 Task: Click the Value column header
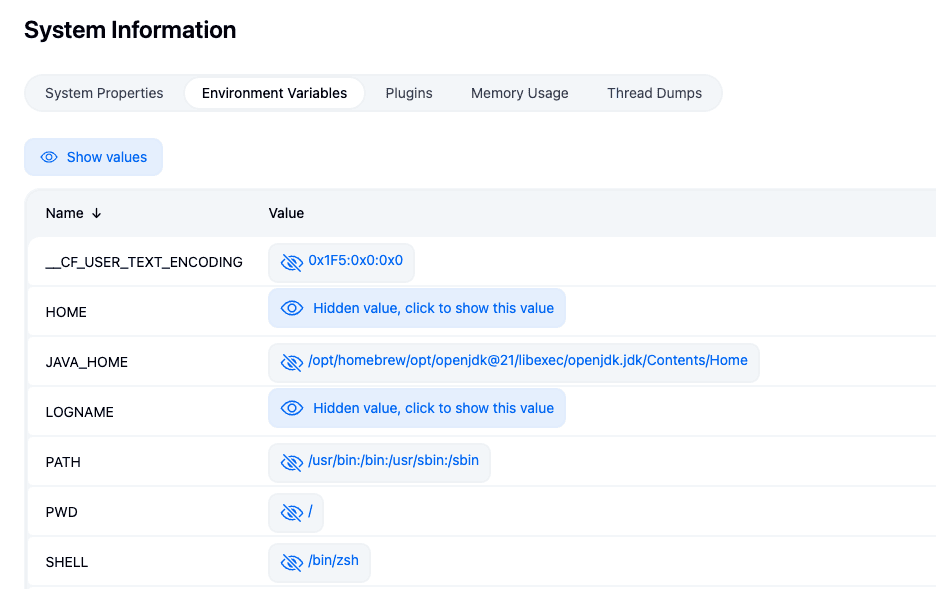tap(286, 213)
